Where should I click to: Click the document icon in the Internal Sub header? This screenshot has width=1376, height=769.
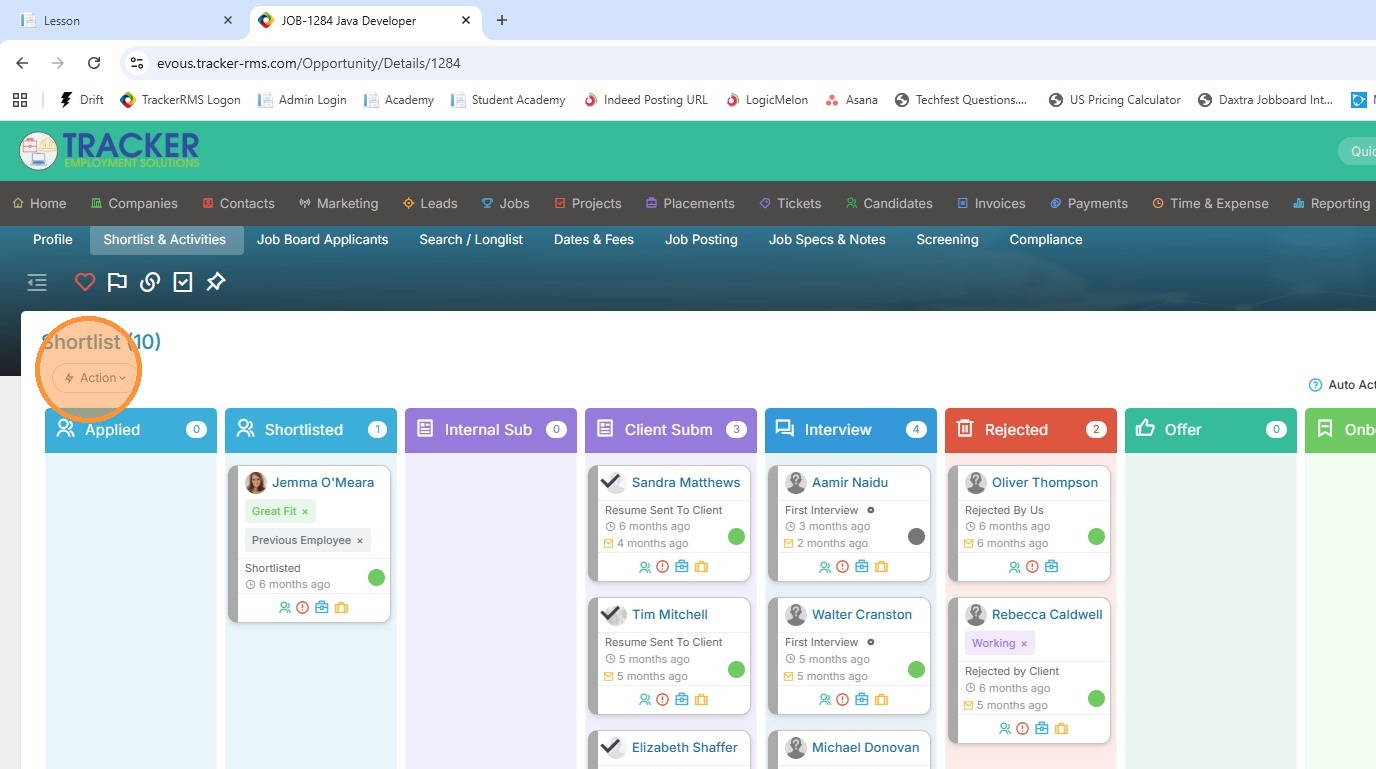coord(425,428)
